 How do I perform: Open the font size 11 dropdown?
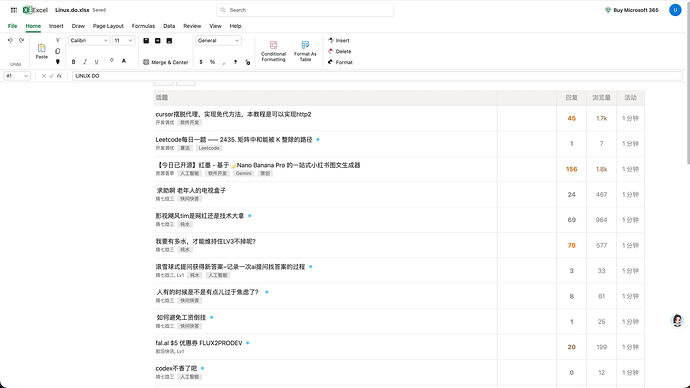[123, 40]
